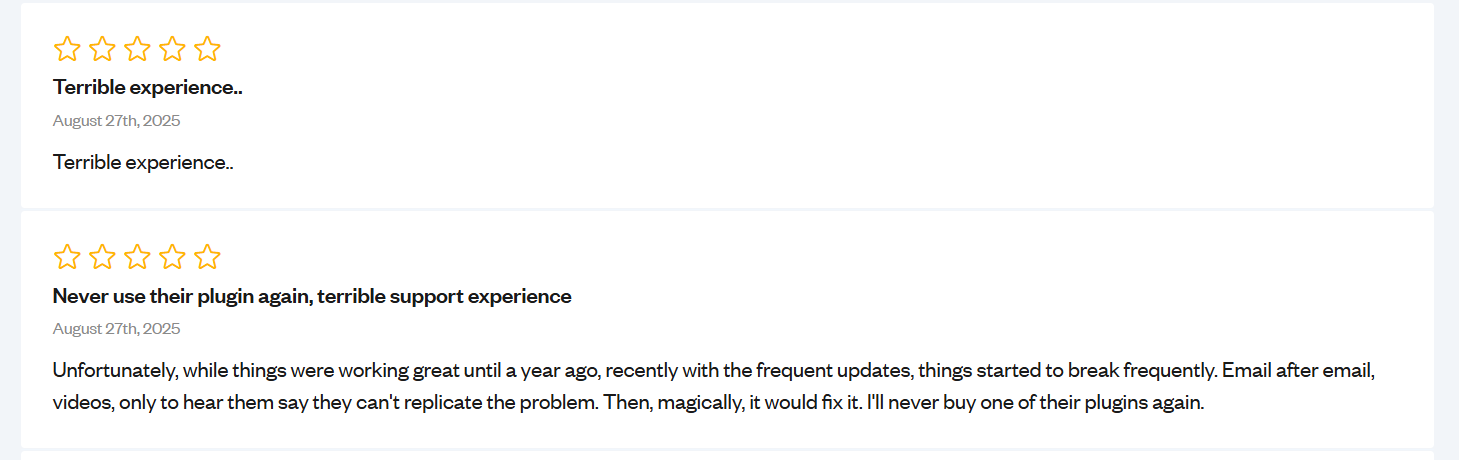
Task: Click second star of plugin support review
Action: tap(102, 258)
